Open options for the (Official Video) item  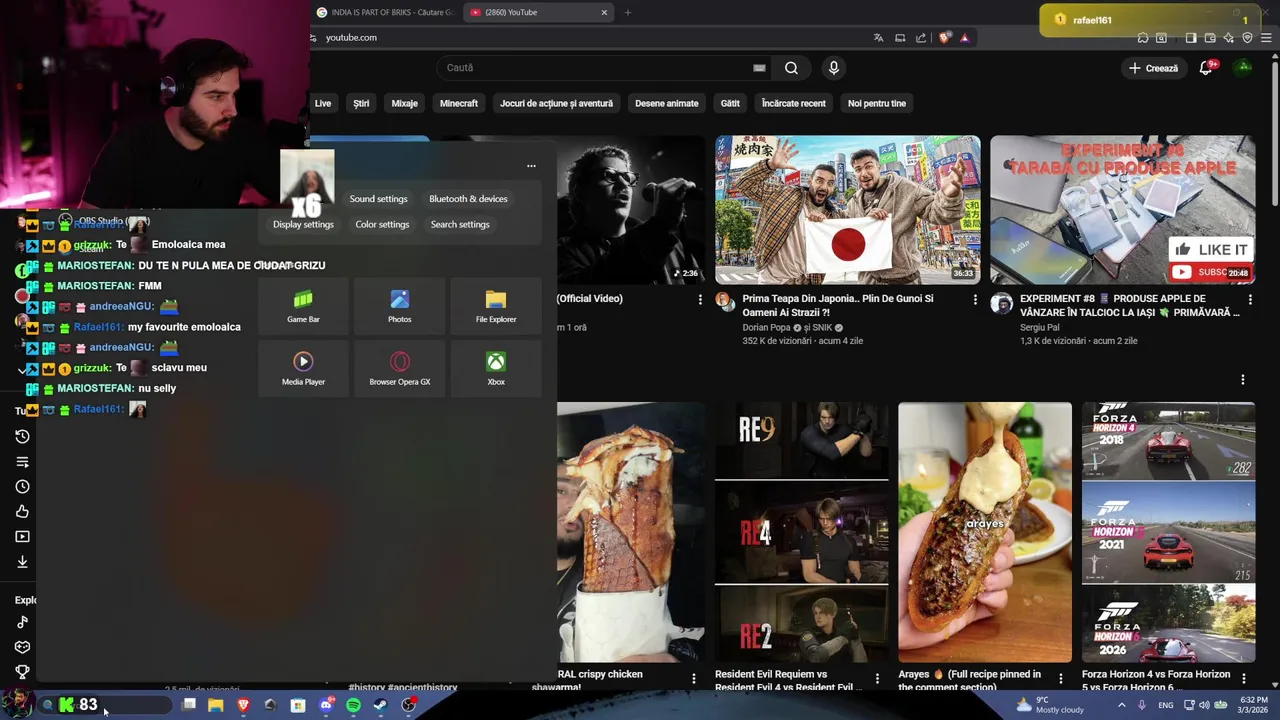(x=700, y=299)
